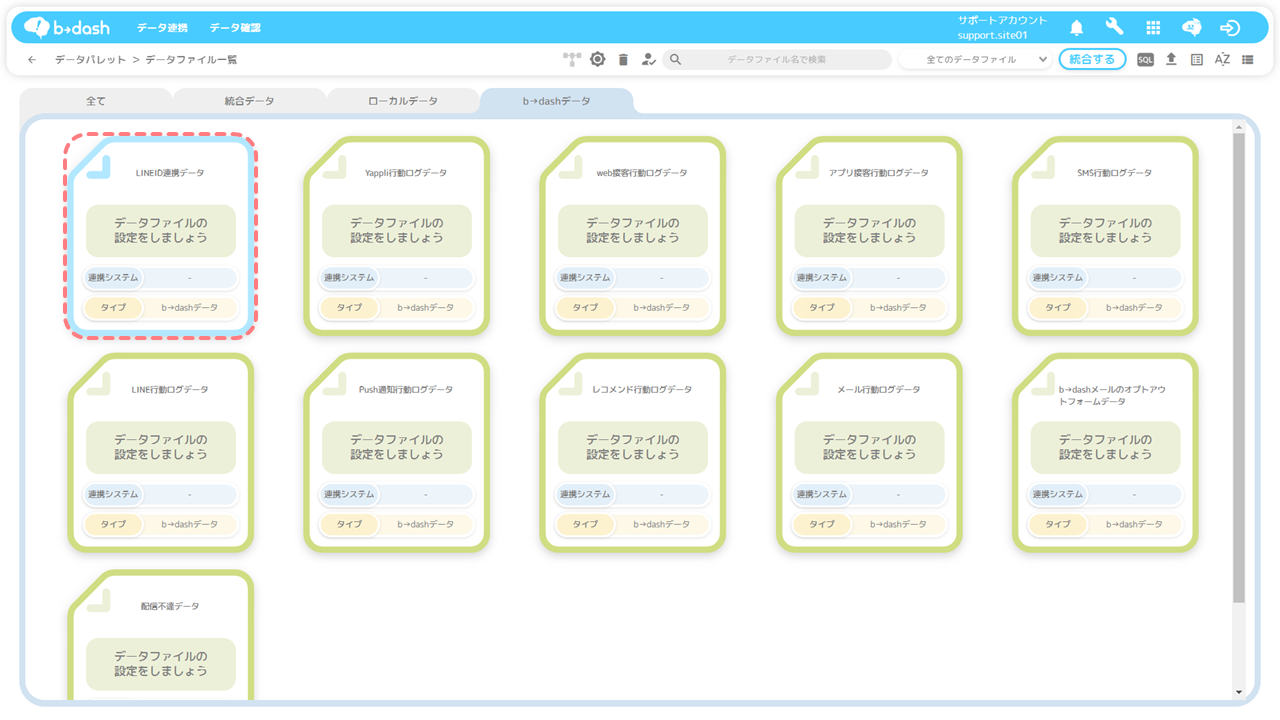
Task: Select the レコメンド行動ログデータ card
Action: coord(633,452)
